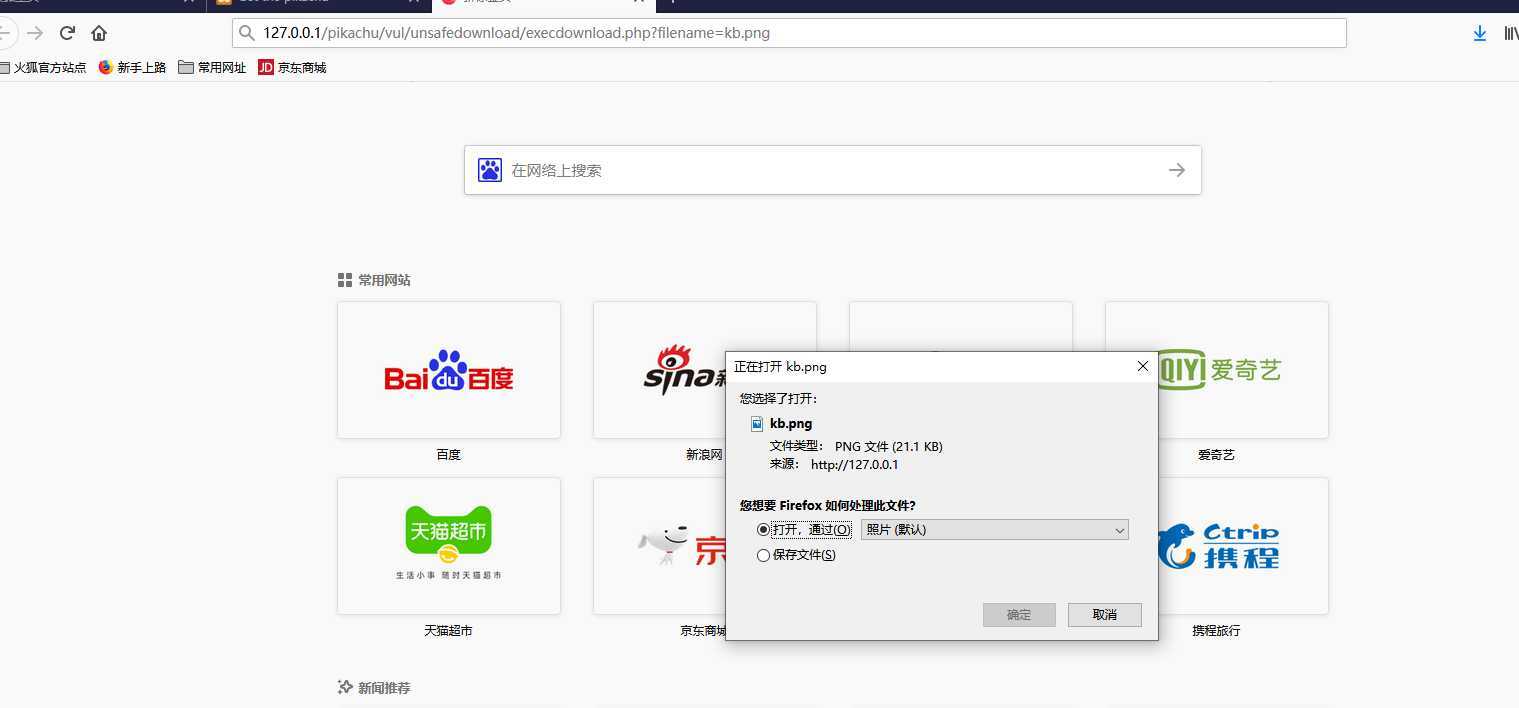Open the 天猫超市 site tile

click(449, 546)
